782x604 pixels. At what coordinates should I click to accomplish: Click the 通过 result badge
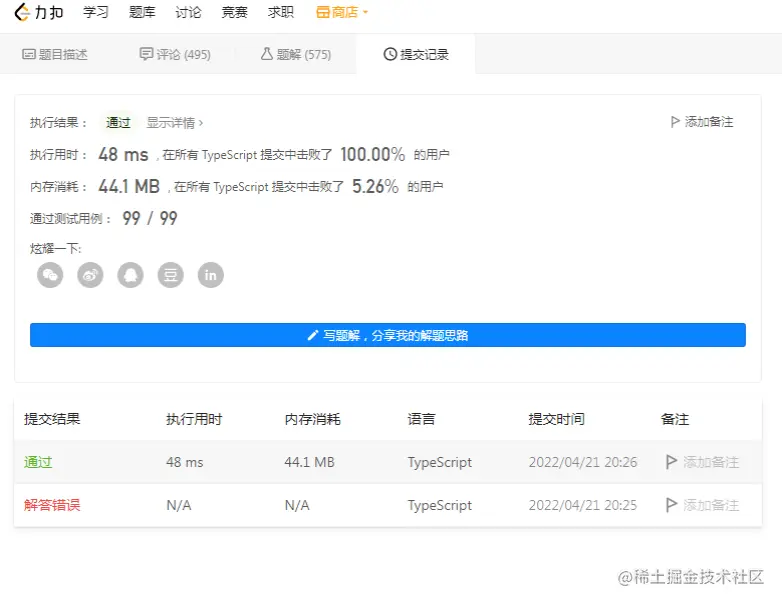[x=118, y=122]
